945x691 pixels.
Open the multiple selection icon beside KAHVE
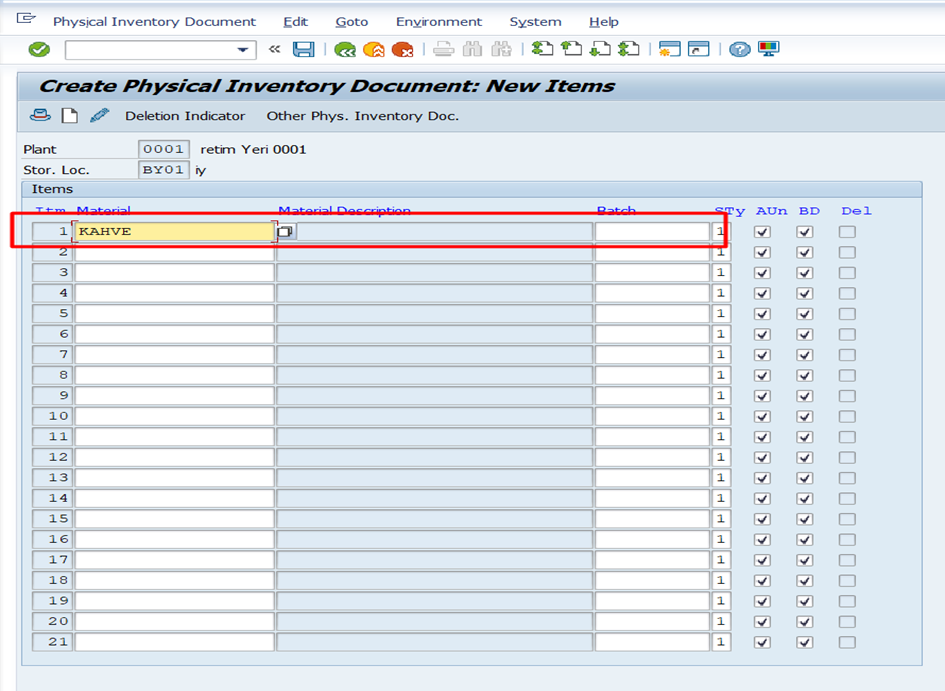[x=284, y=230]
